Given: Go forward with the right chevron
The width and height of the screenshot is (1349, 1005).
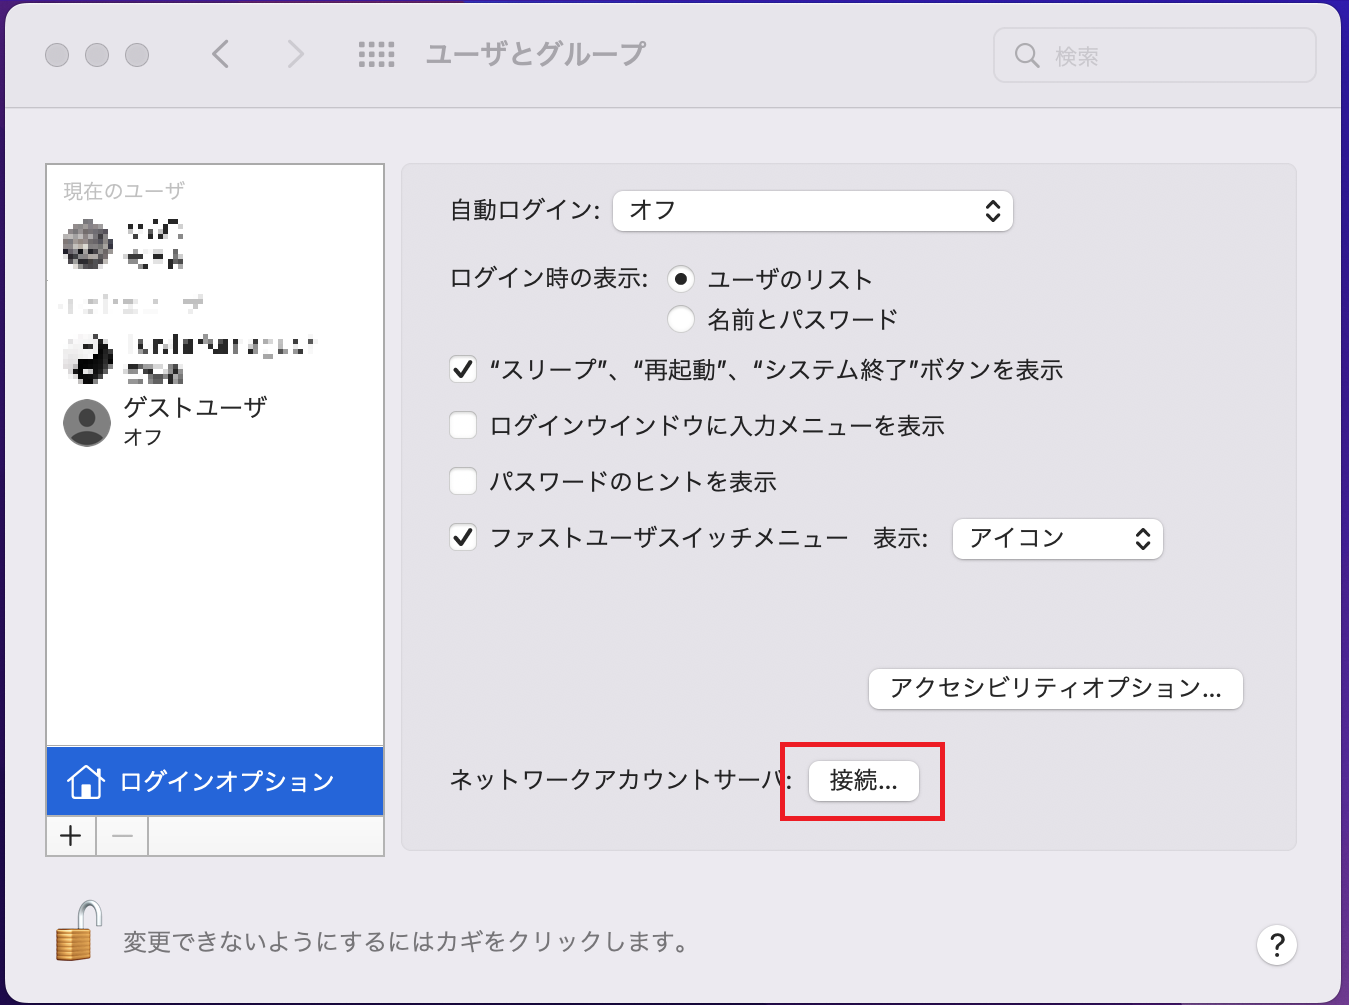Looking at the screenshot, I should [295, 54].
